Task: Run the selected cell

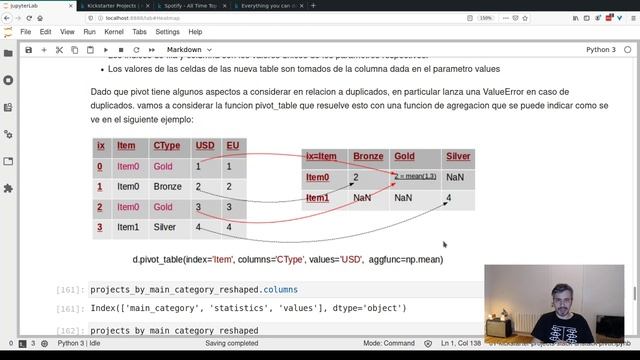Action: click(x=106, y=50)
